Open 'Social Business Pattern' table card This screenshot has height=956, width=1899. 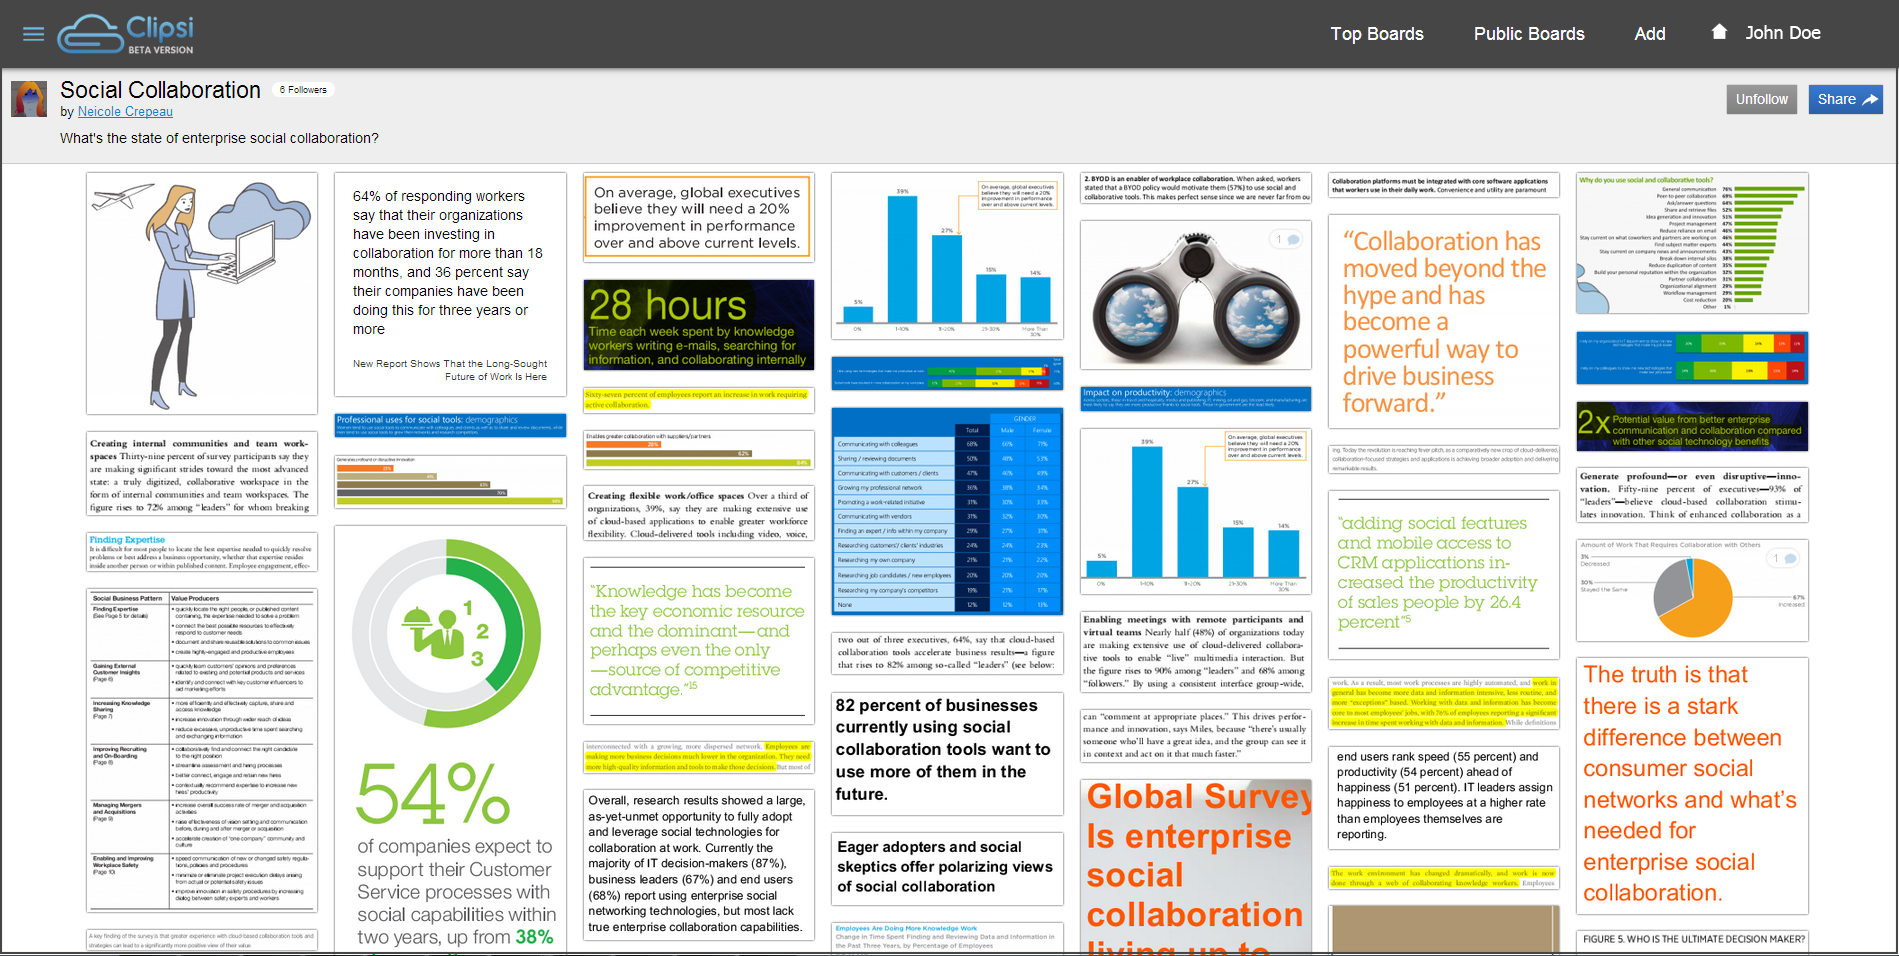point(202,750)
